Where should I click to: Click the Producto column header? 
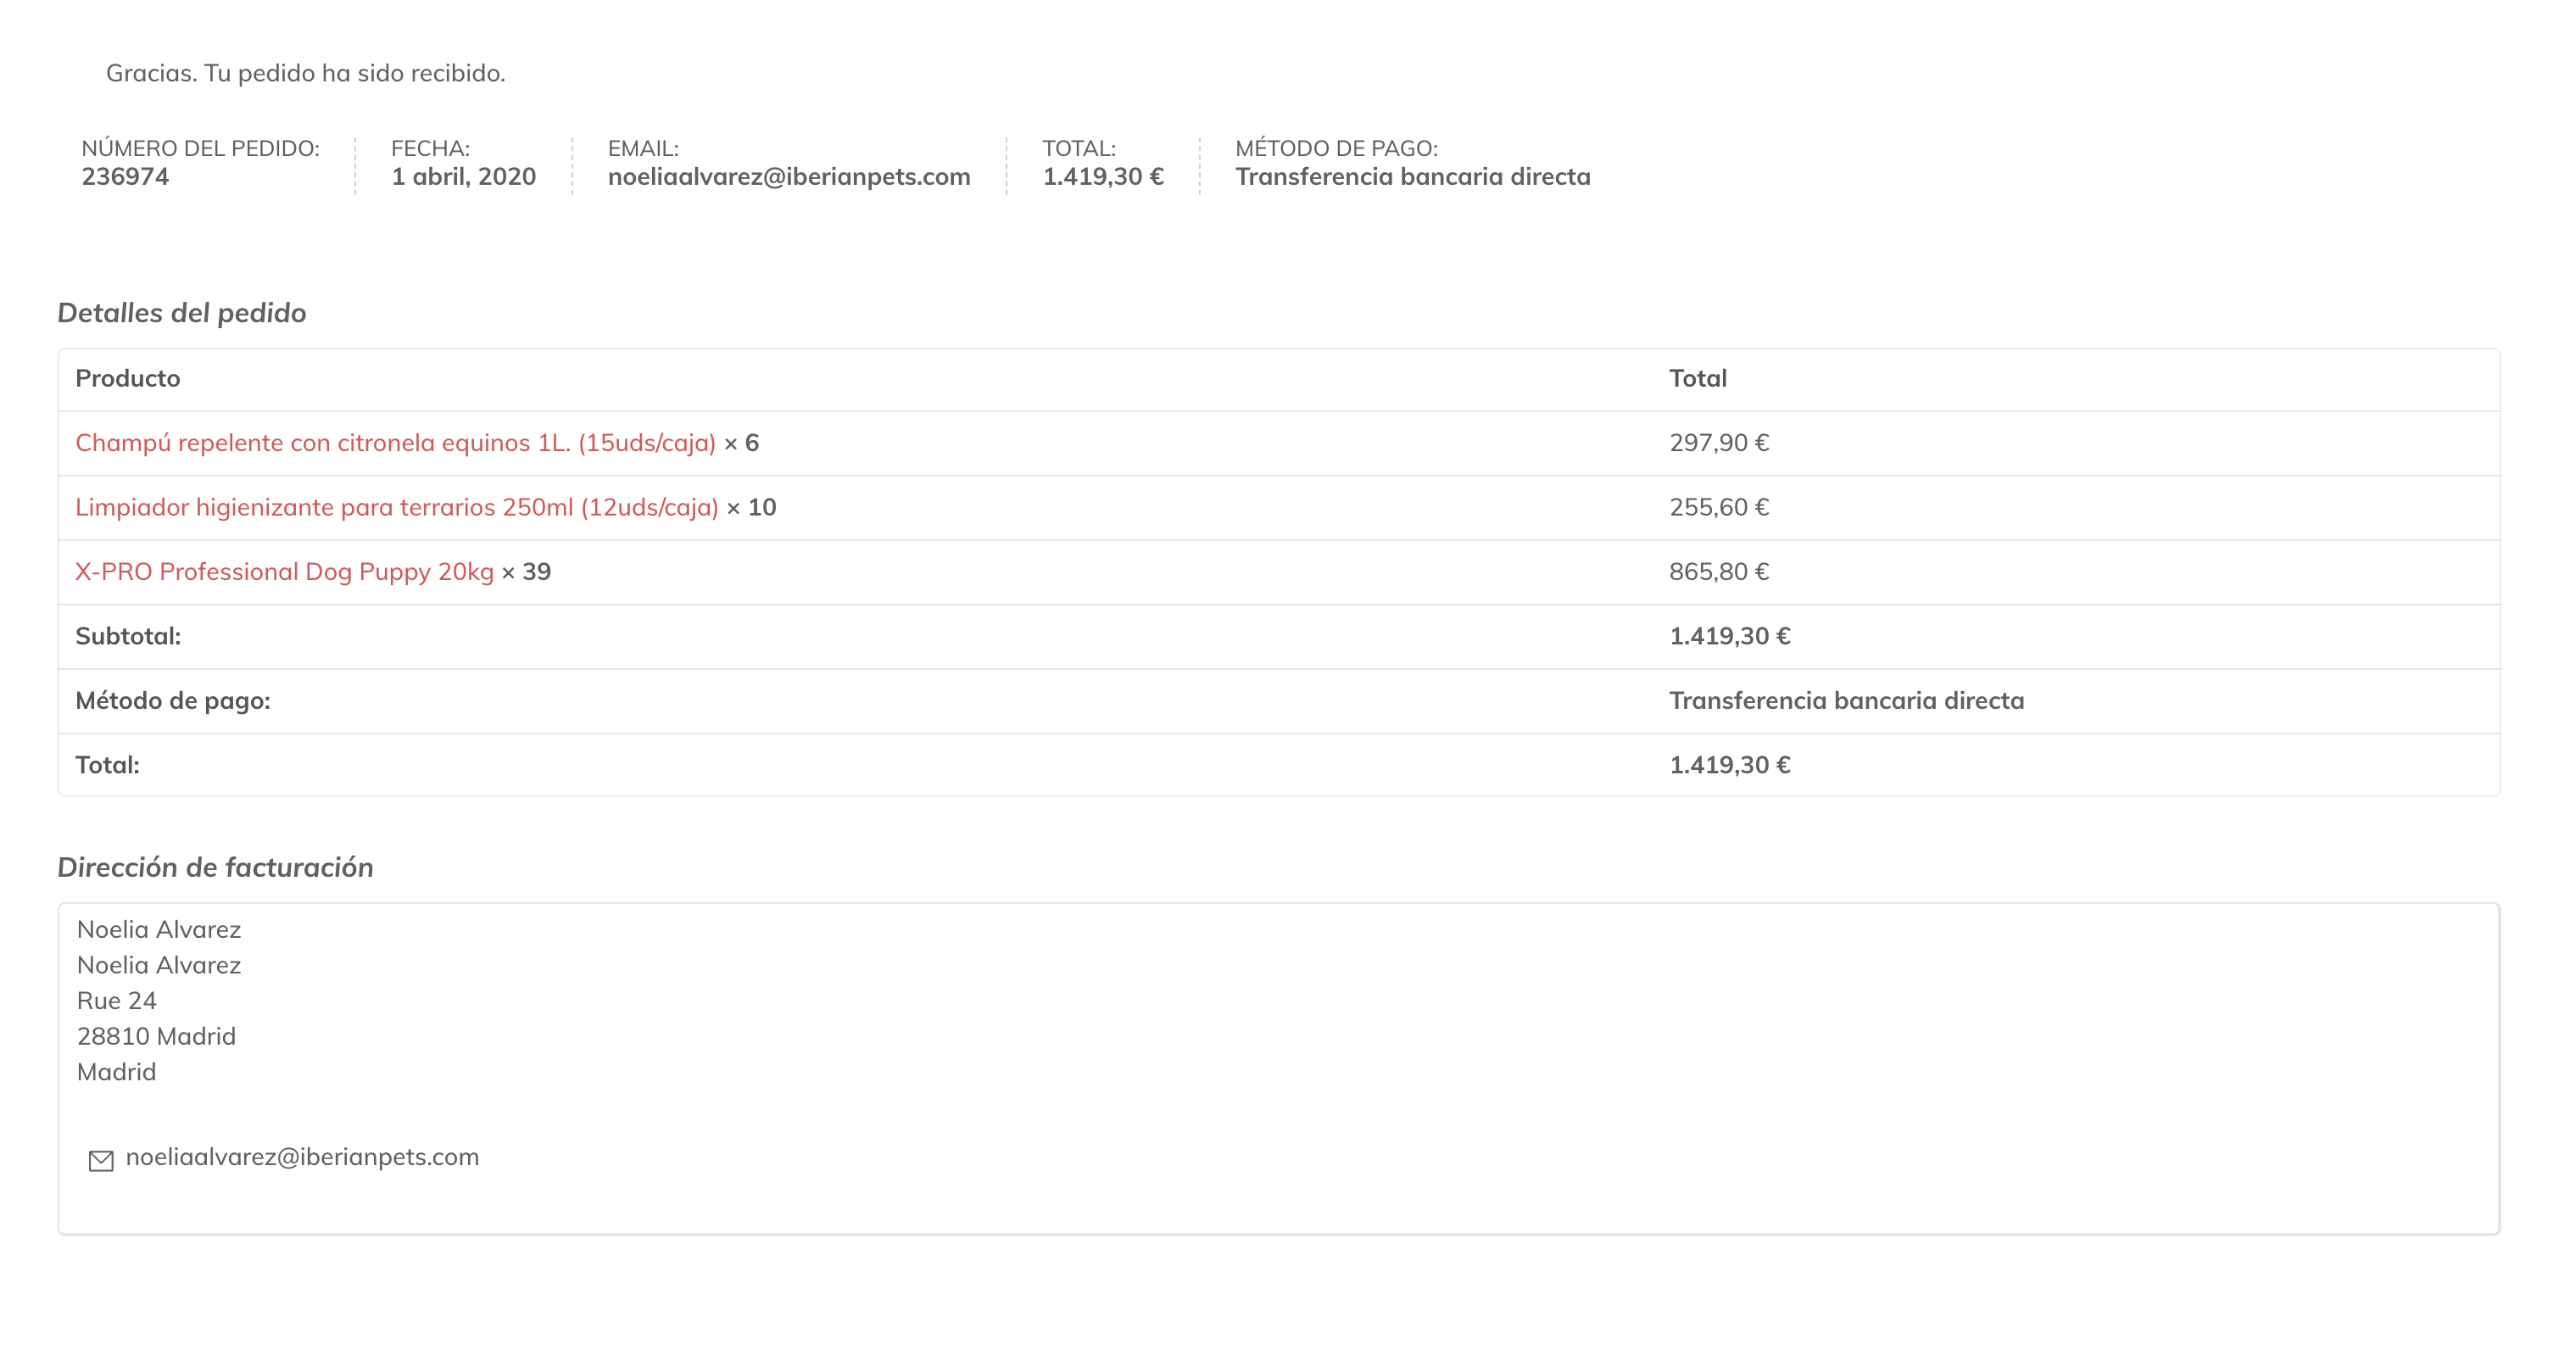tap(128, 379)
